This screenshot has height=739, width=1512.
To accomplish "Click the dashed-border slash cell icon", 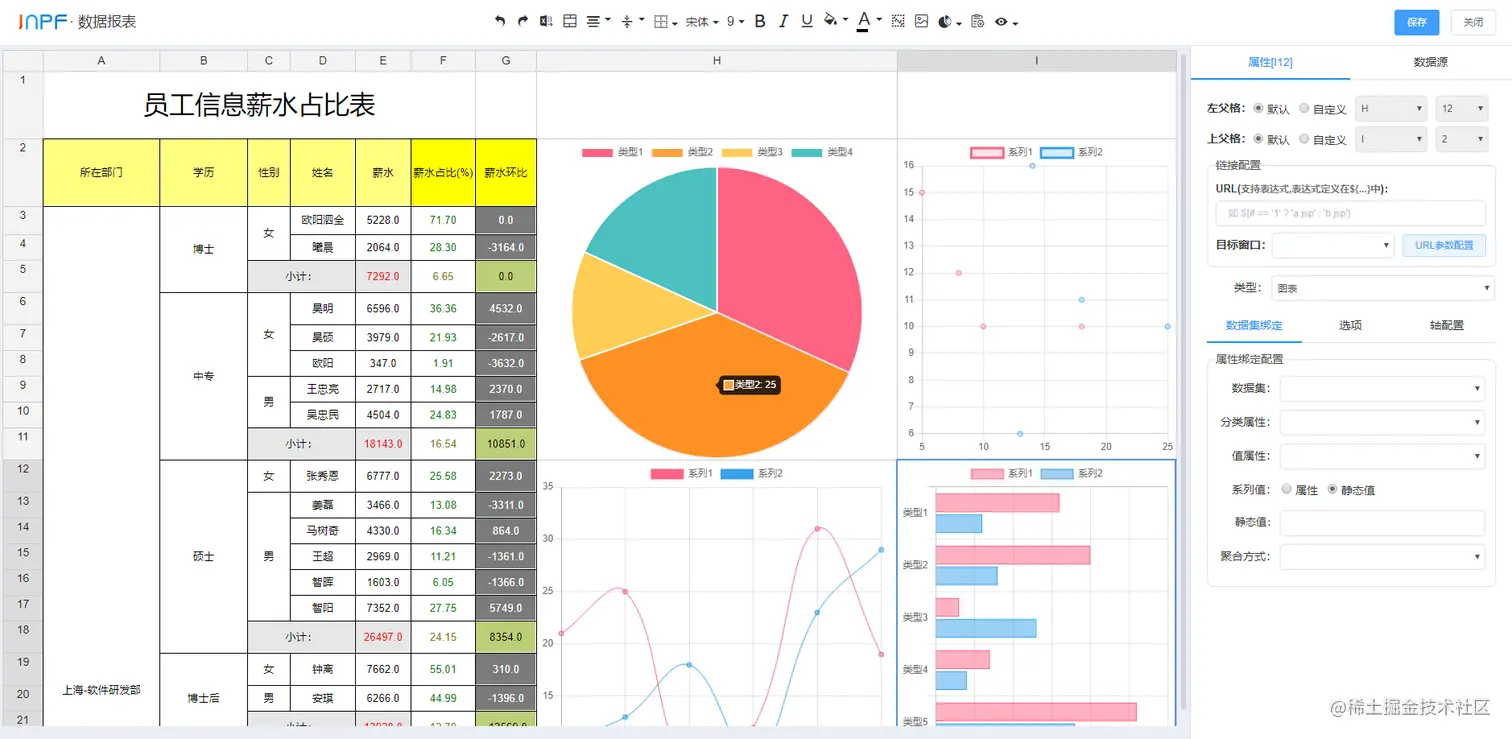I will [898, 21].
